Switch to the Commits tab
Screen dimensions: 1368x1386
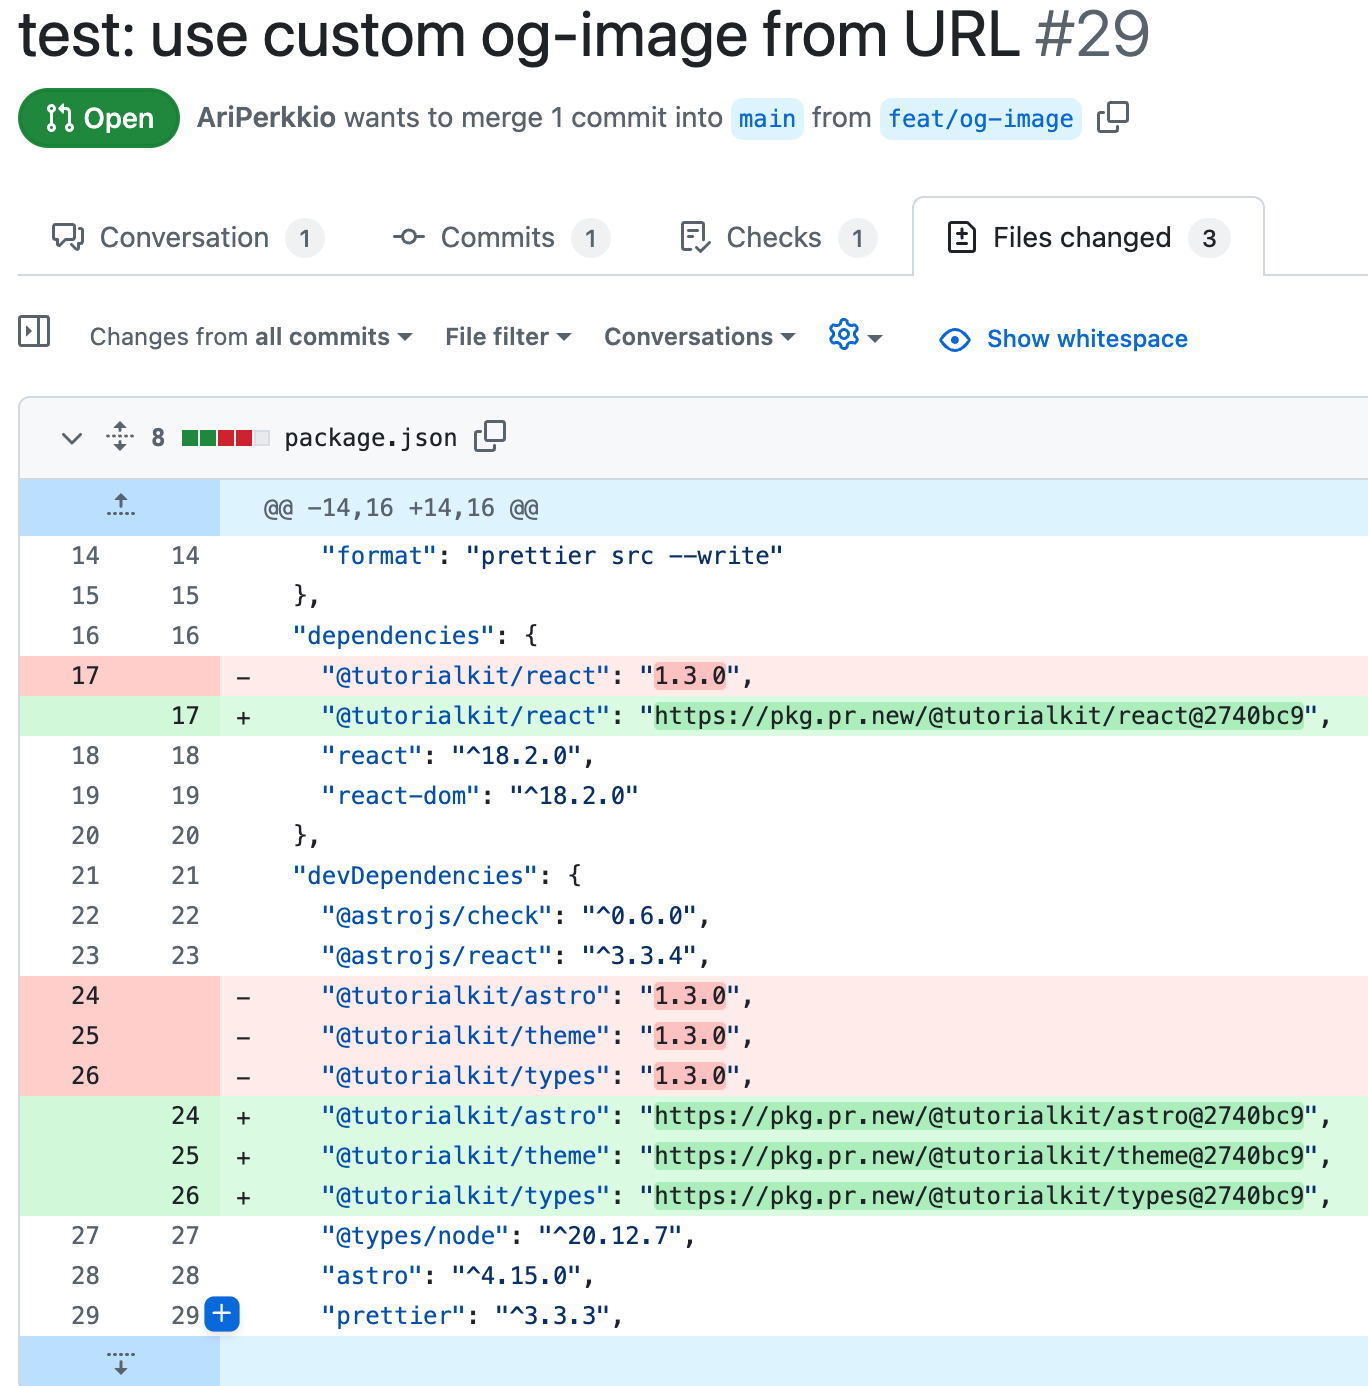click(499, 238)
